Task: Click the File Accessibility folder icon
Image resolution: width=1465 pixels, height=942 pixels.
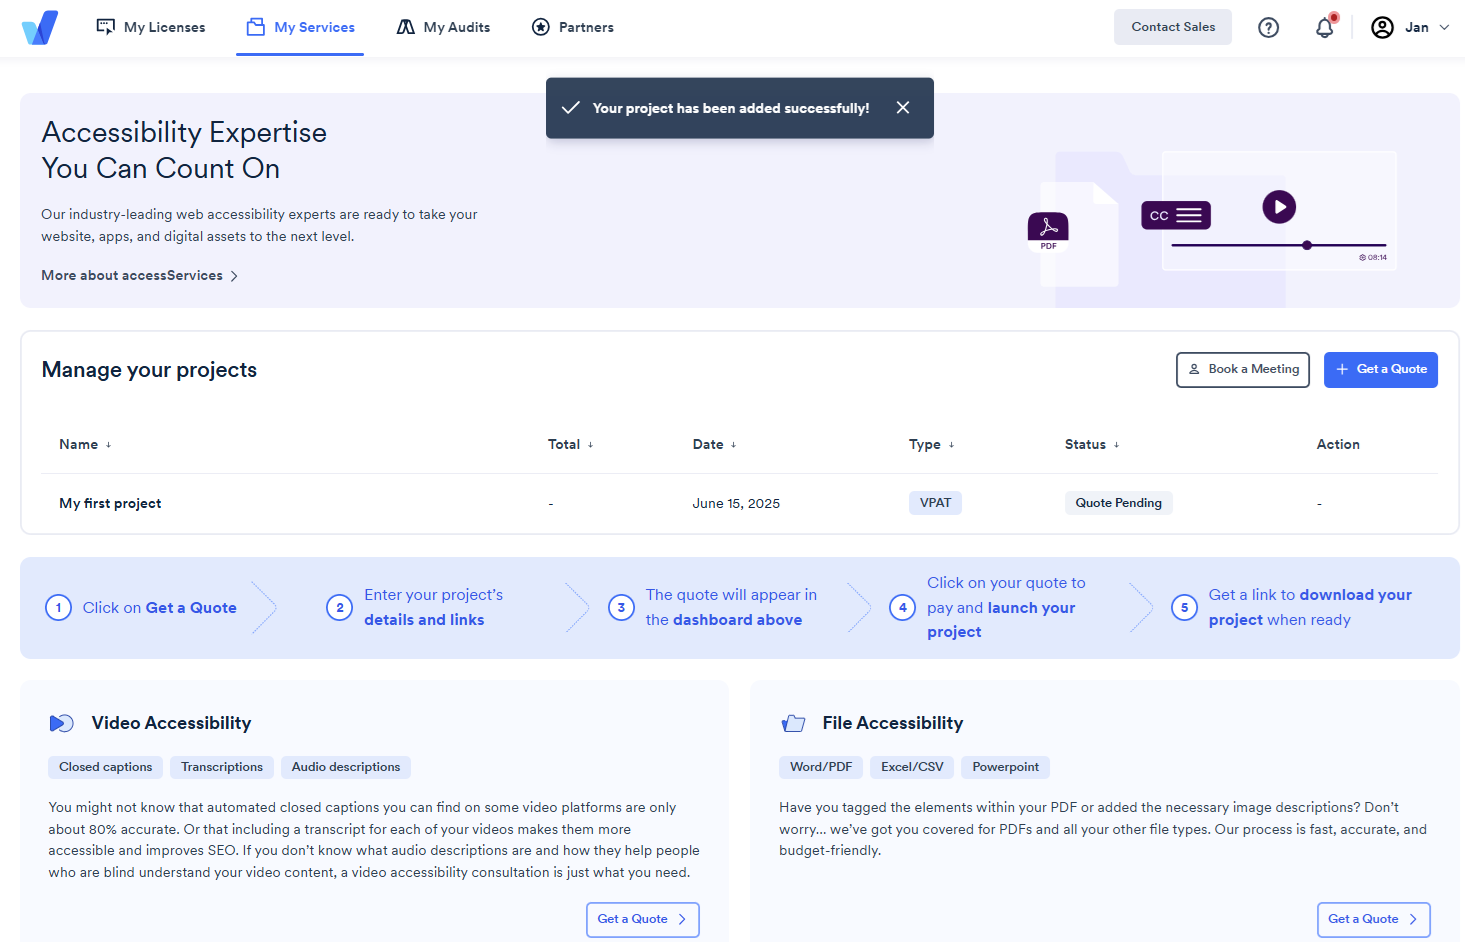Action: pos(793,723)
